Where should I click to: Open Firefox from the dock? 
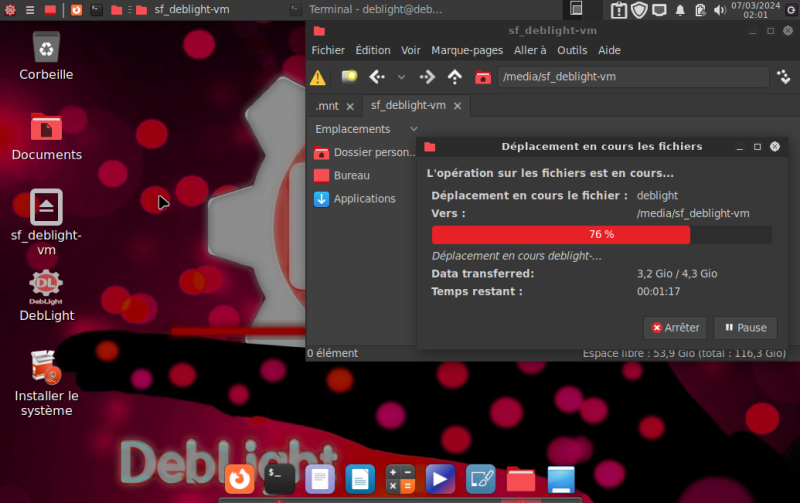click(239, 479)
